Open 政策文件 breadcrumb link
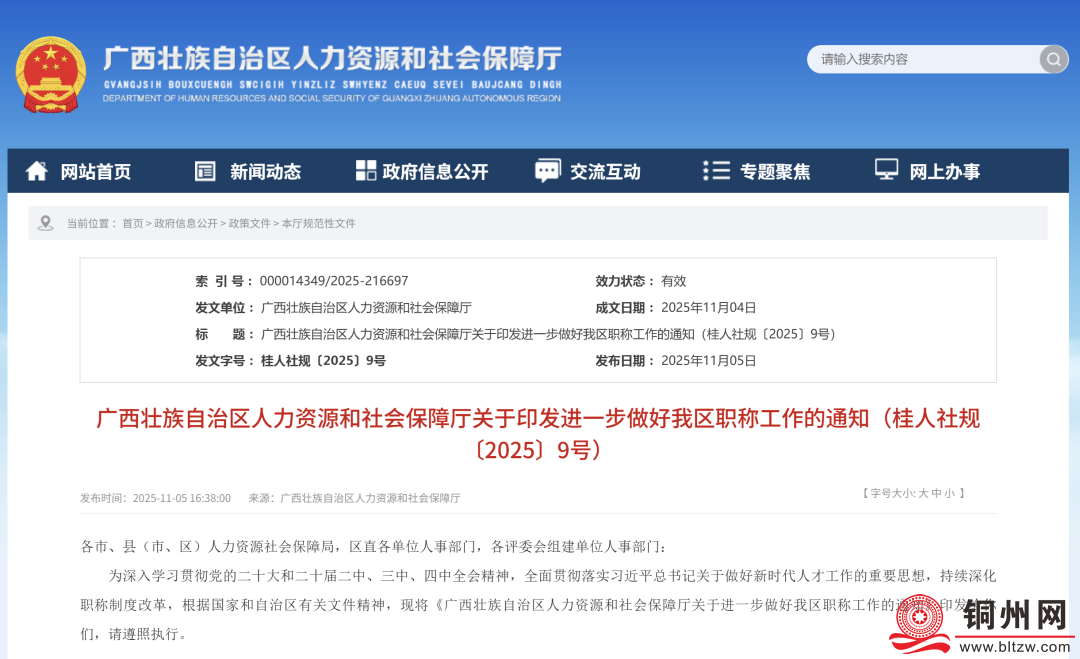 pos(250,224)
